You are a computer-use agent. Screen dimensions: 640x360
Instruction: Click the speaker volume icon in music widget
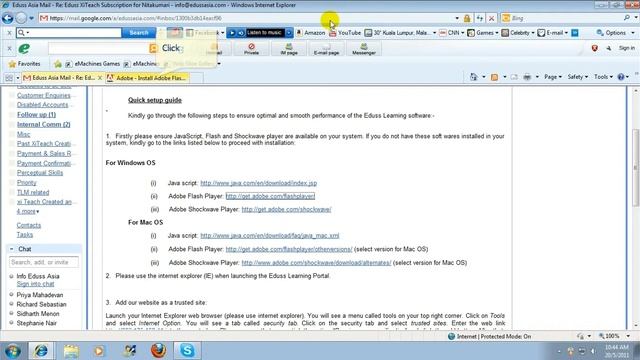pos(241,33)
